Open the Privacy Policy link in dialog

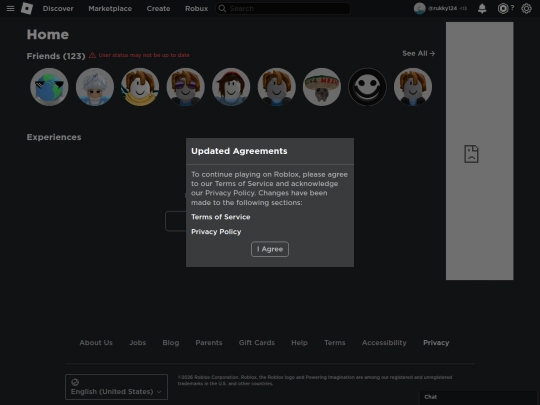coord(216,232)
